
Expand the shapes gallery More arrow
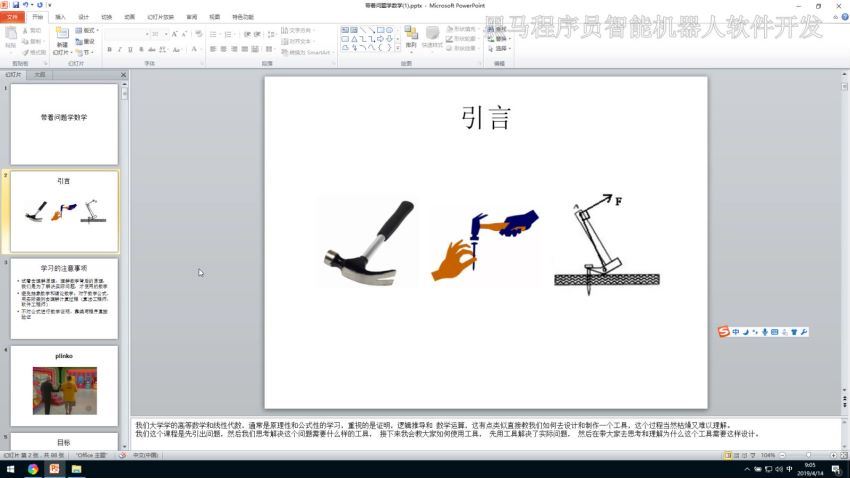coord(398,48)
